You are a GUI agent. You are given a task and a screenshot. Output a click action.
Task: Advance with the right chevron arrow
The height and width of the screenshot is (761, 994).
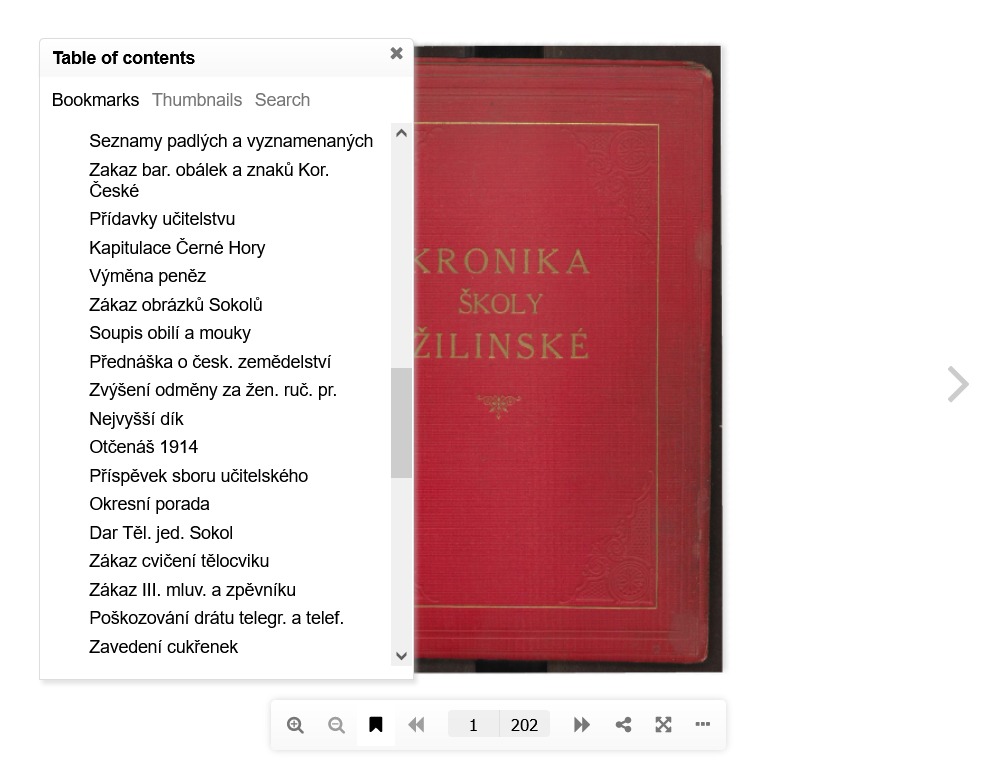pyautogui.click(x=958, y=384)
